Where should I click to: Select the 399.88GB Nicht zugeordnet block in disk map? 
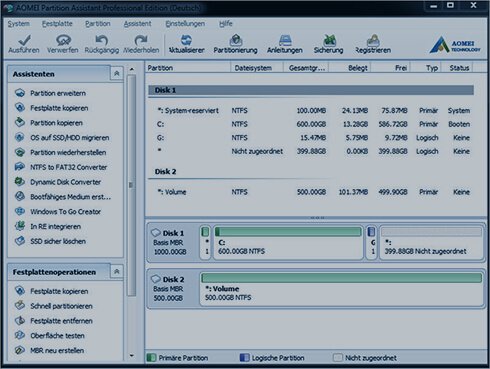(x=431, y=242)
